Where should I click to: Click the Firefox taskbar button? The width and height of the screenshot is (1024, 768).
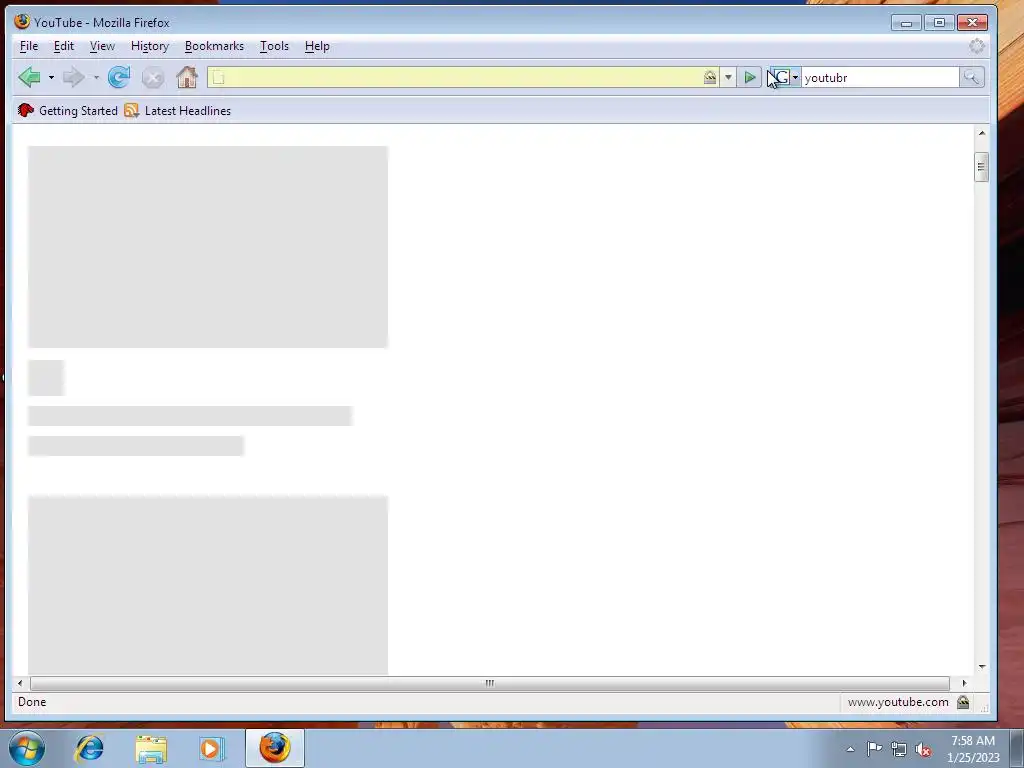point(275,748)
